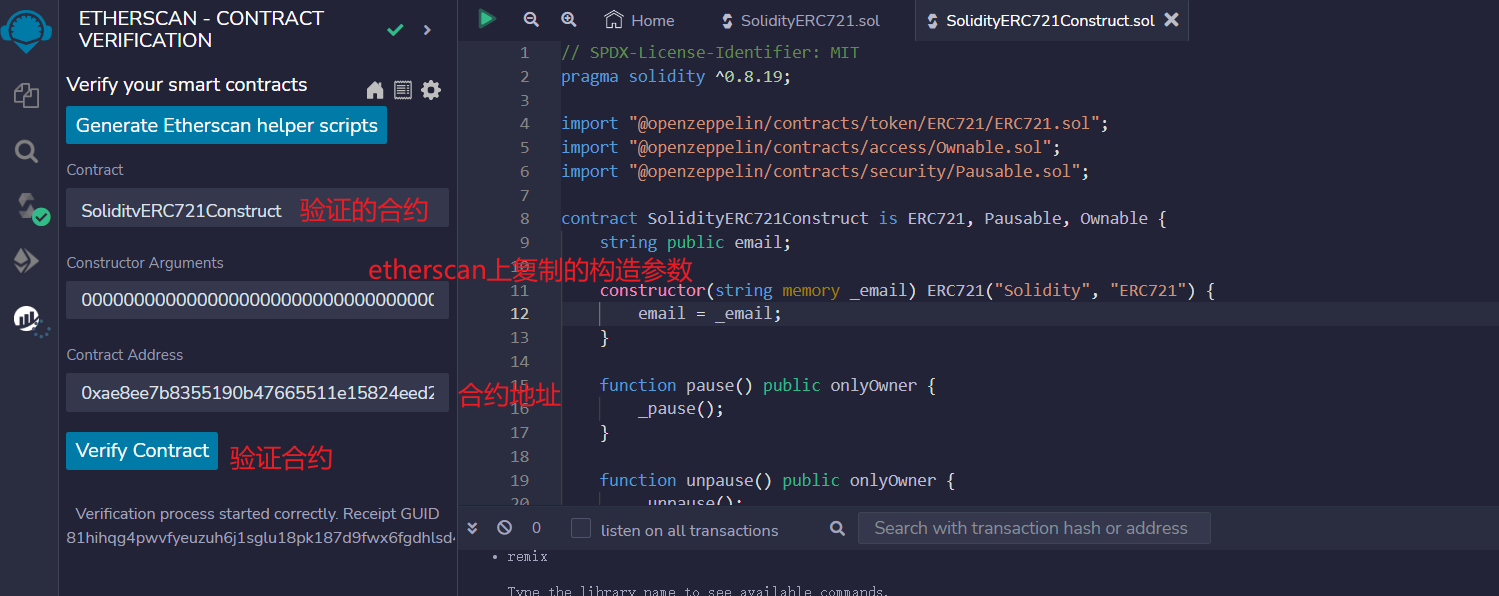This screenshot has width=1499, height=596.
Task: Click the 'Verify your smart contracts' heading
Action: (187, 85)
